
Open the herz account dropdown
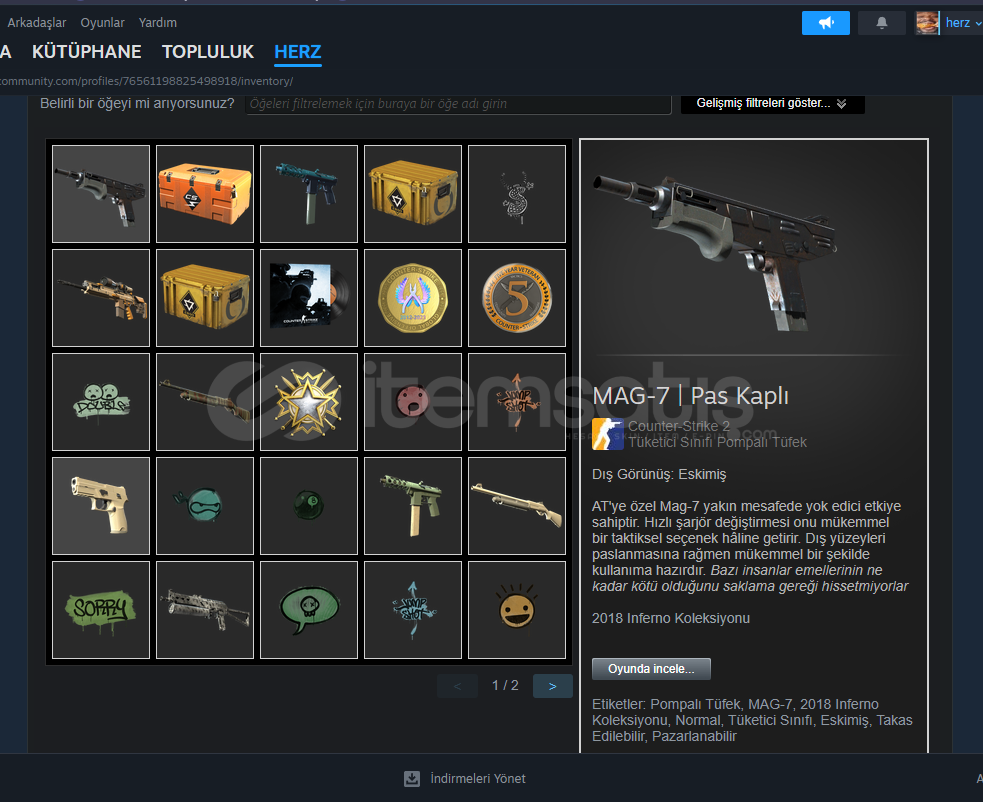(949, 23)
